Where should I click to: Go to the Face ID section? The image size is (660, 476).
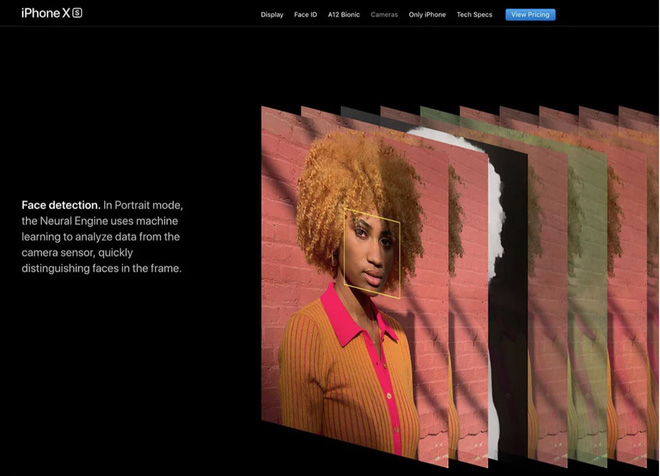305,15
